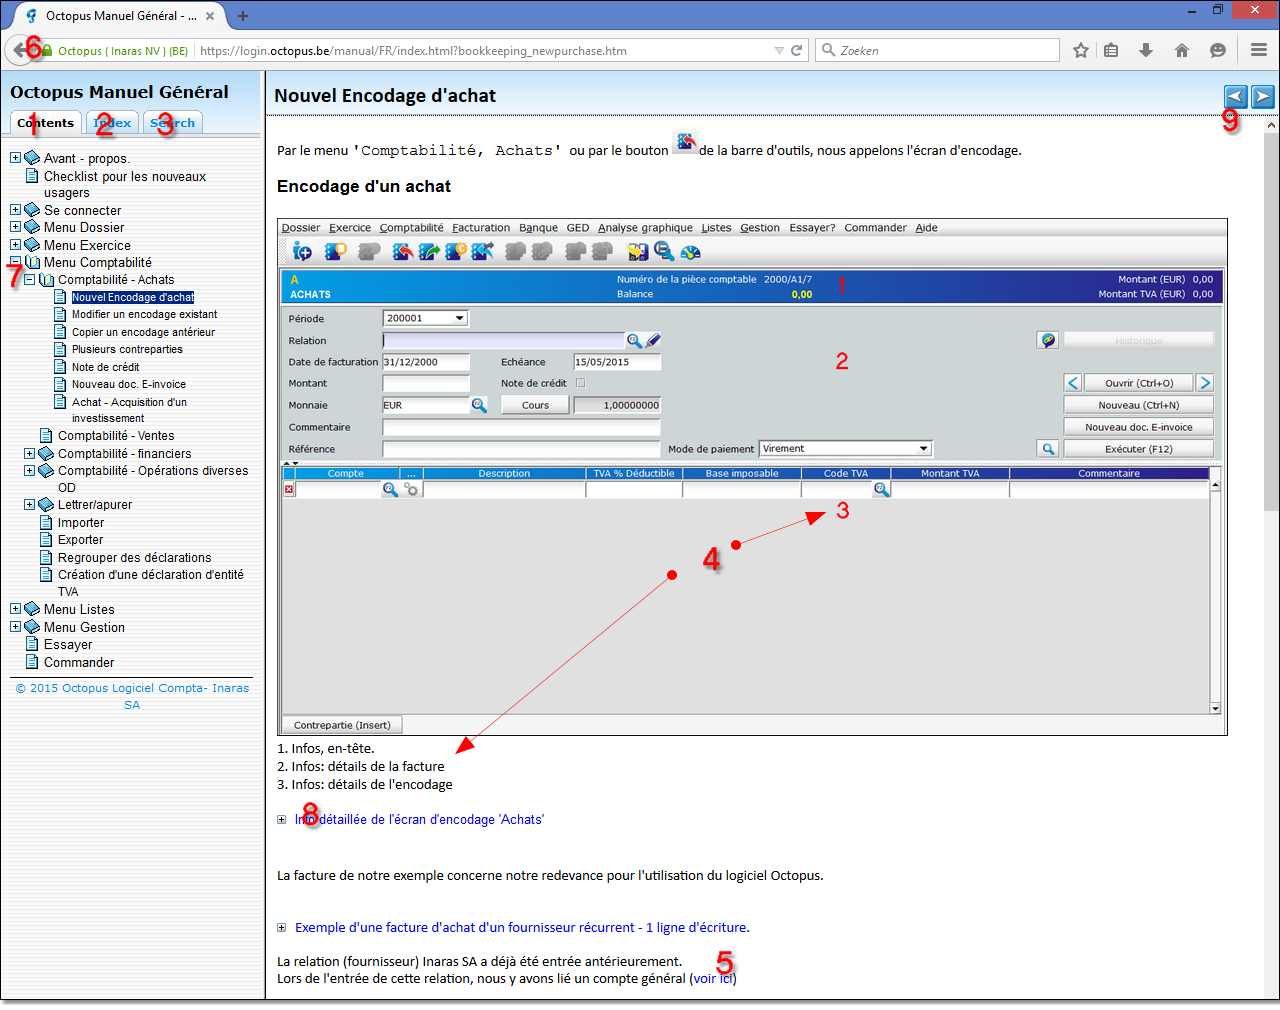Open the URL bar history dropdown arrow

point(779,50)
